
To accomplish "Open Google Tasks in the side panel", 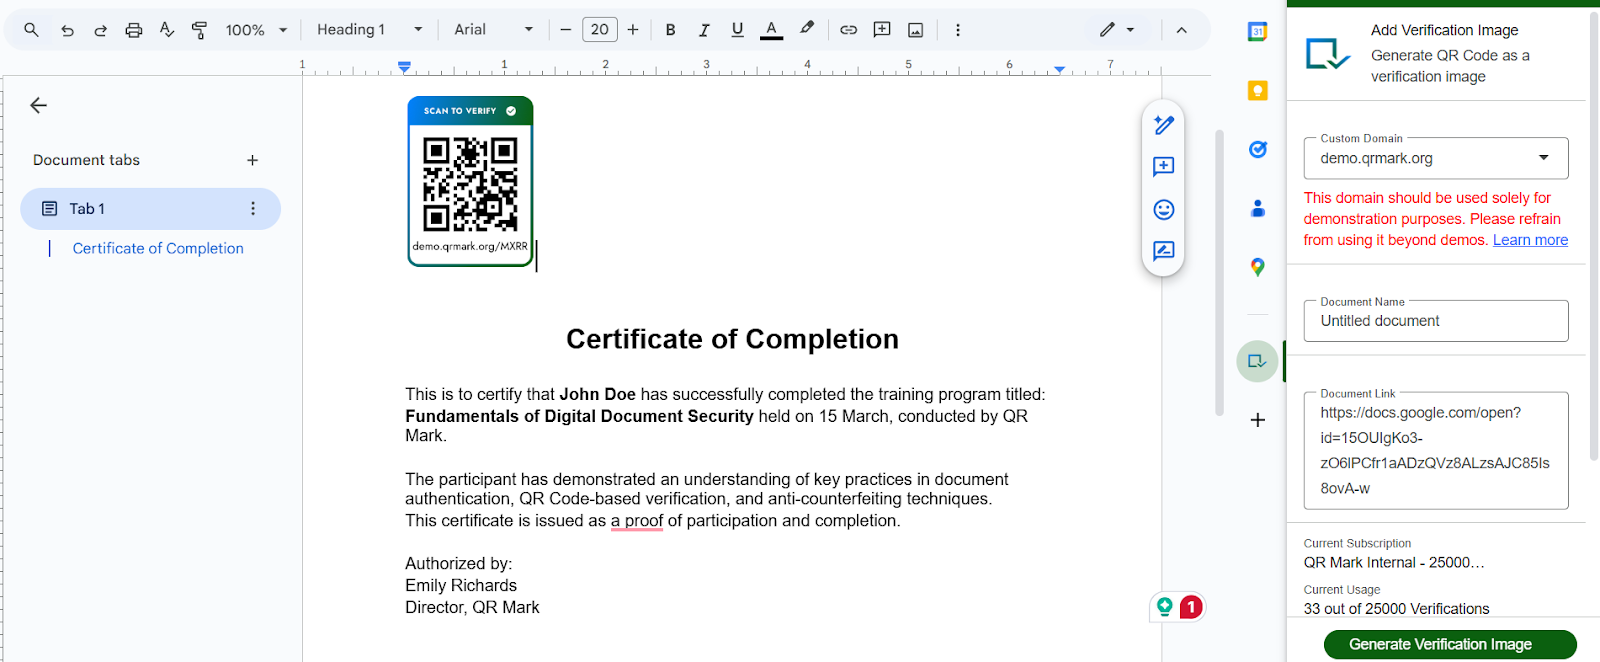I will [x=1258, y=149].
